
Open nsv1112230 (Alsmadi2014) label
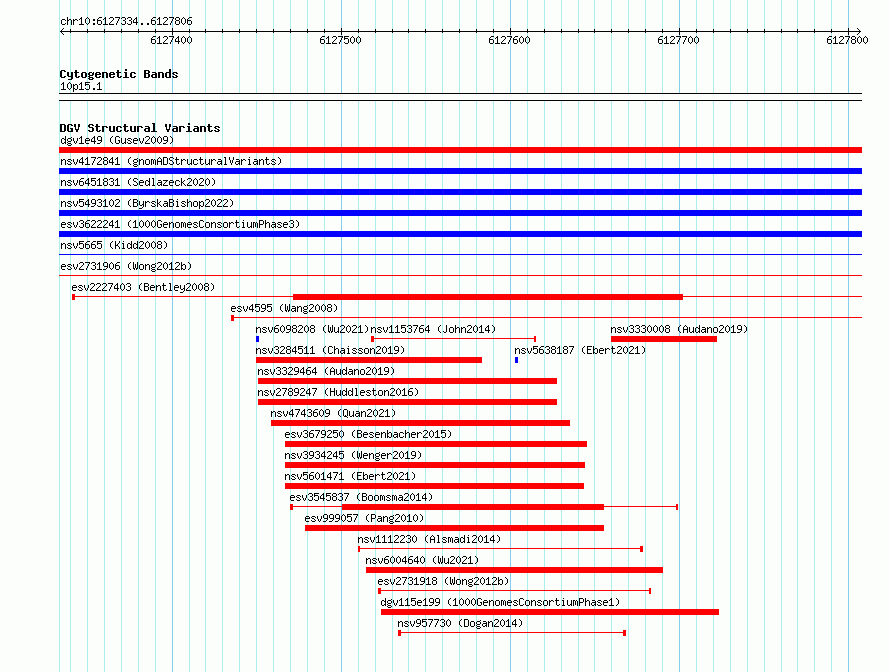click(429, 539)
